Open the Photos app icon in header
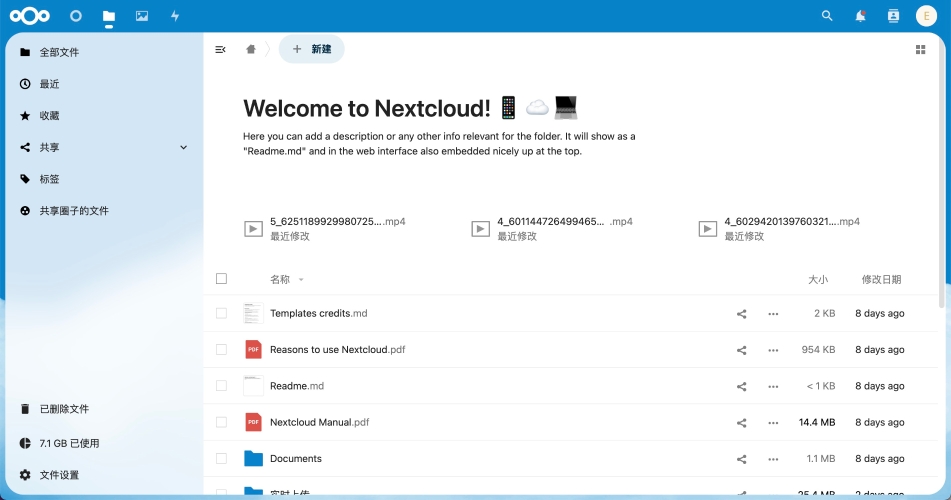This screenshot has width=951, height=500. coord(142,16)
